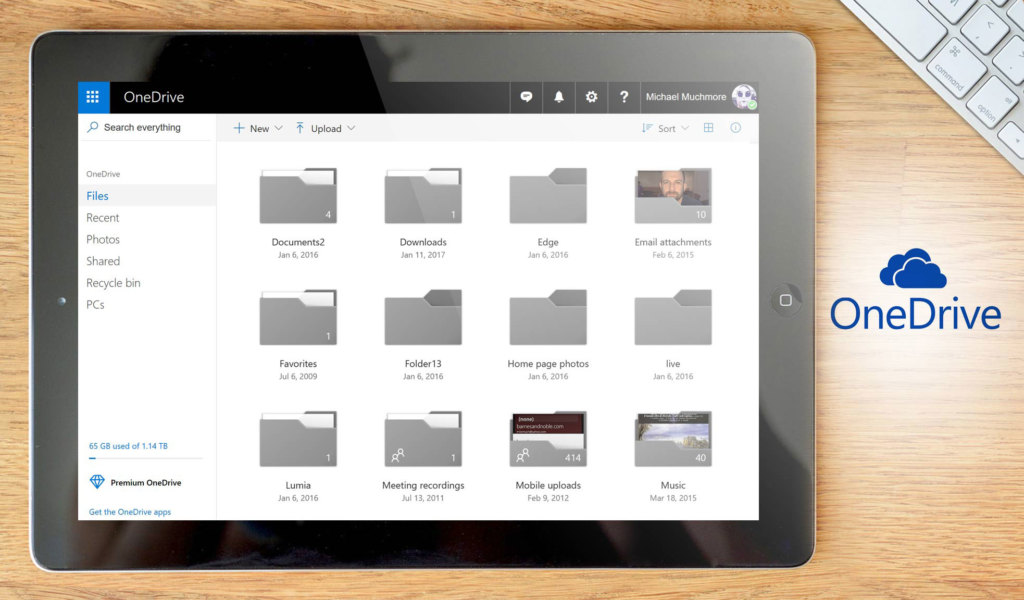Go to Photos in the sidebar
This screenshot has height=600, width=1024.
click(x=103, y=240)
